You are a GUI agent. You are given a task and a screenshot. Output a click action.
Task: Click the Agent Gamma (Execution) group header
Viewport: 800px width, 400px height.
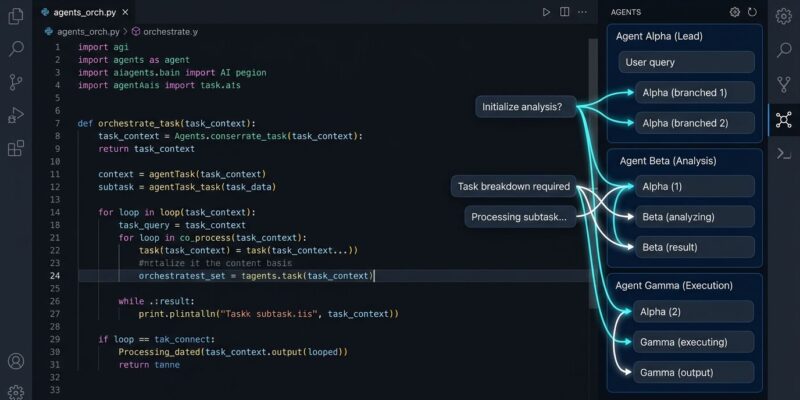(x=674, y=285)
